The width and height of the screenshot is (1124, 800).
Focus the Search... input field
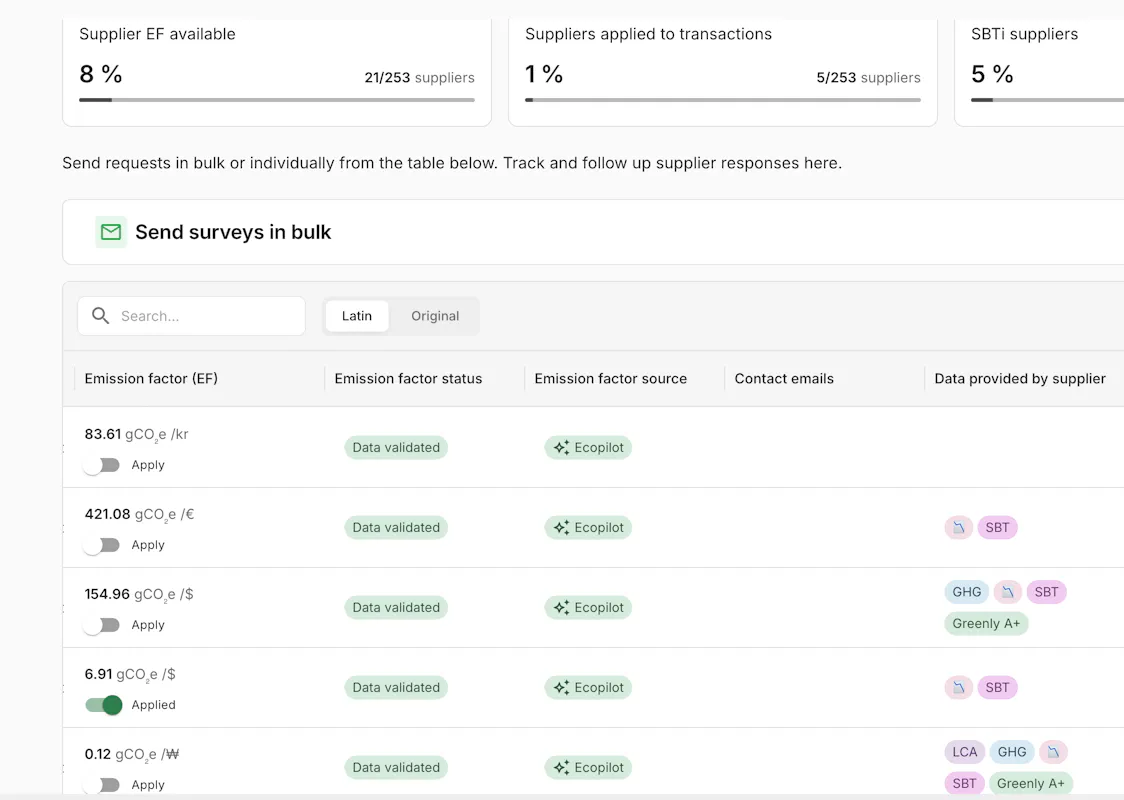[191, 316]
